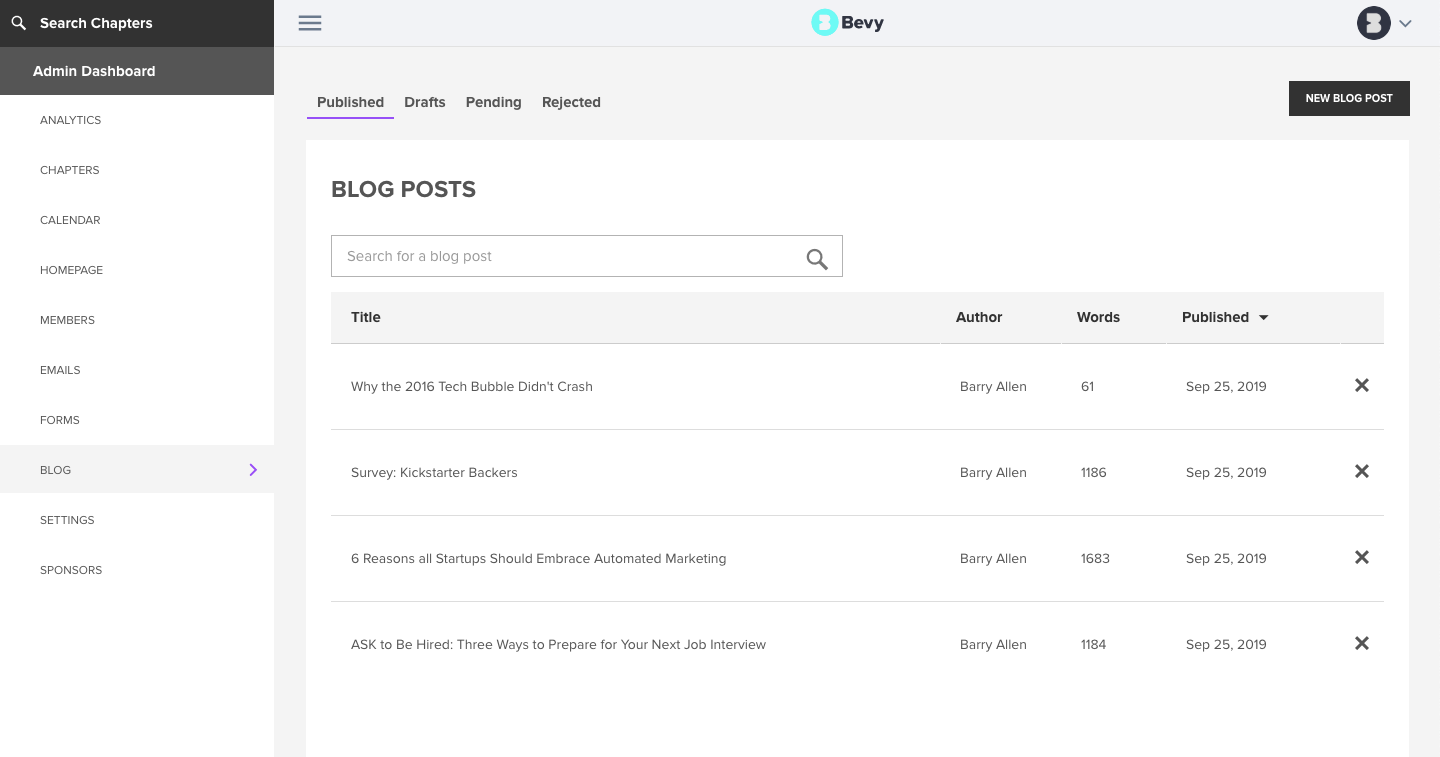Remove the post about Automated Marketing
1440x757 pixels.
pos(1361,557)
